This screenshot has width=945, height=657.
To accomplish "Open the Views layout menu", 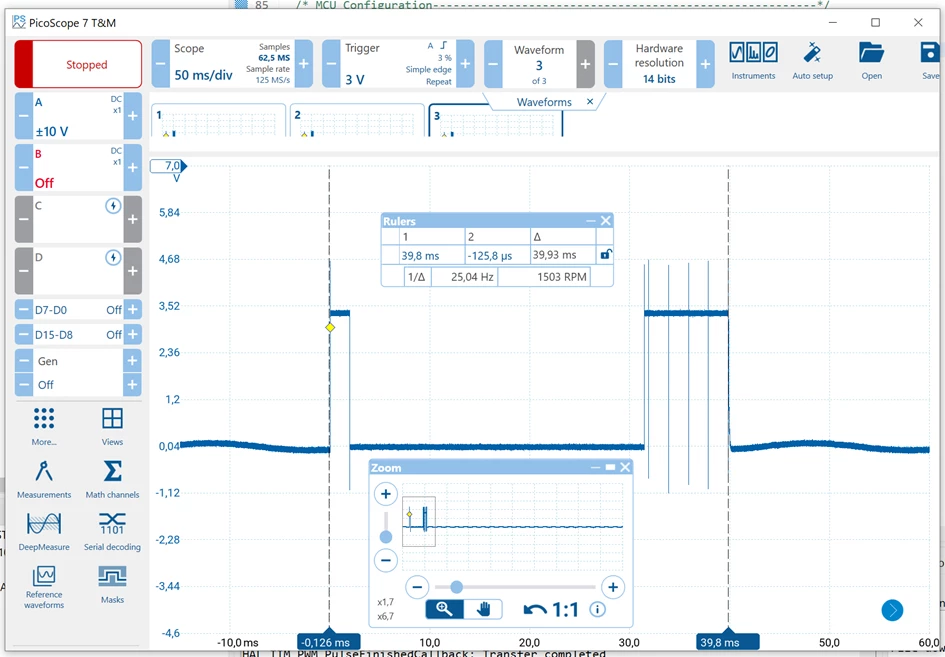I will pyautogui.click(x=112, y=426).
